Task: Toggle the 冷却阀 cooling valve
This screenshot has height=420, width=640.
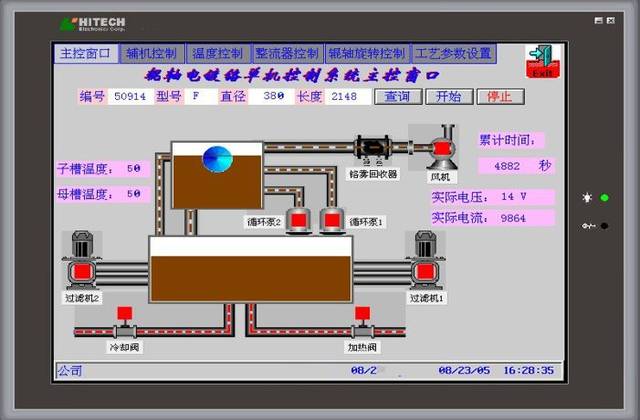Action: click(125, 323)
